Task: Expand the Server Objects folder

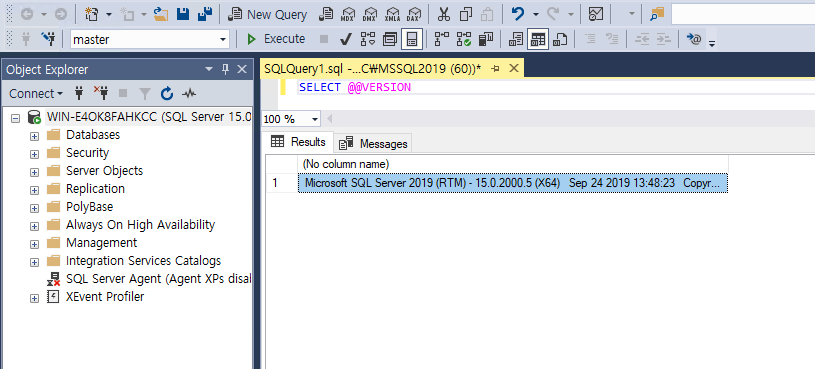Action: click(34, 172)
